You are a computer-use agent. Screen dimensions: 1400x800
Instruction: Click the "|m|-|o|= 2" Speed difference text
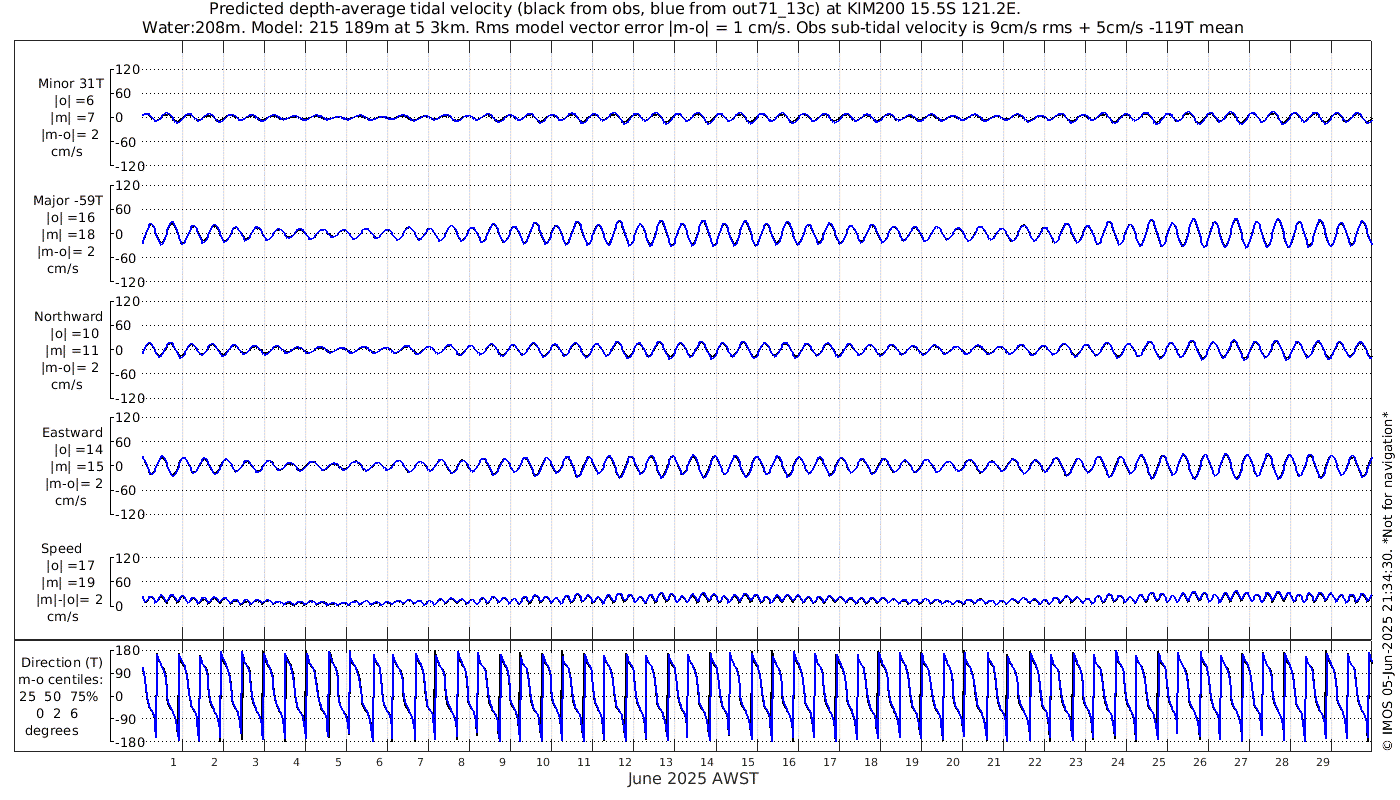pyautogui.click(x=69, y=599)
